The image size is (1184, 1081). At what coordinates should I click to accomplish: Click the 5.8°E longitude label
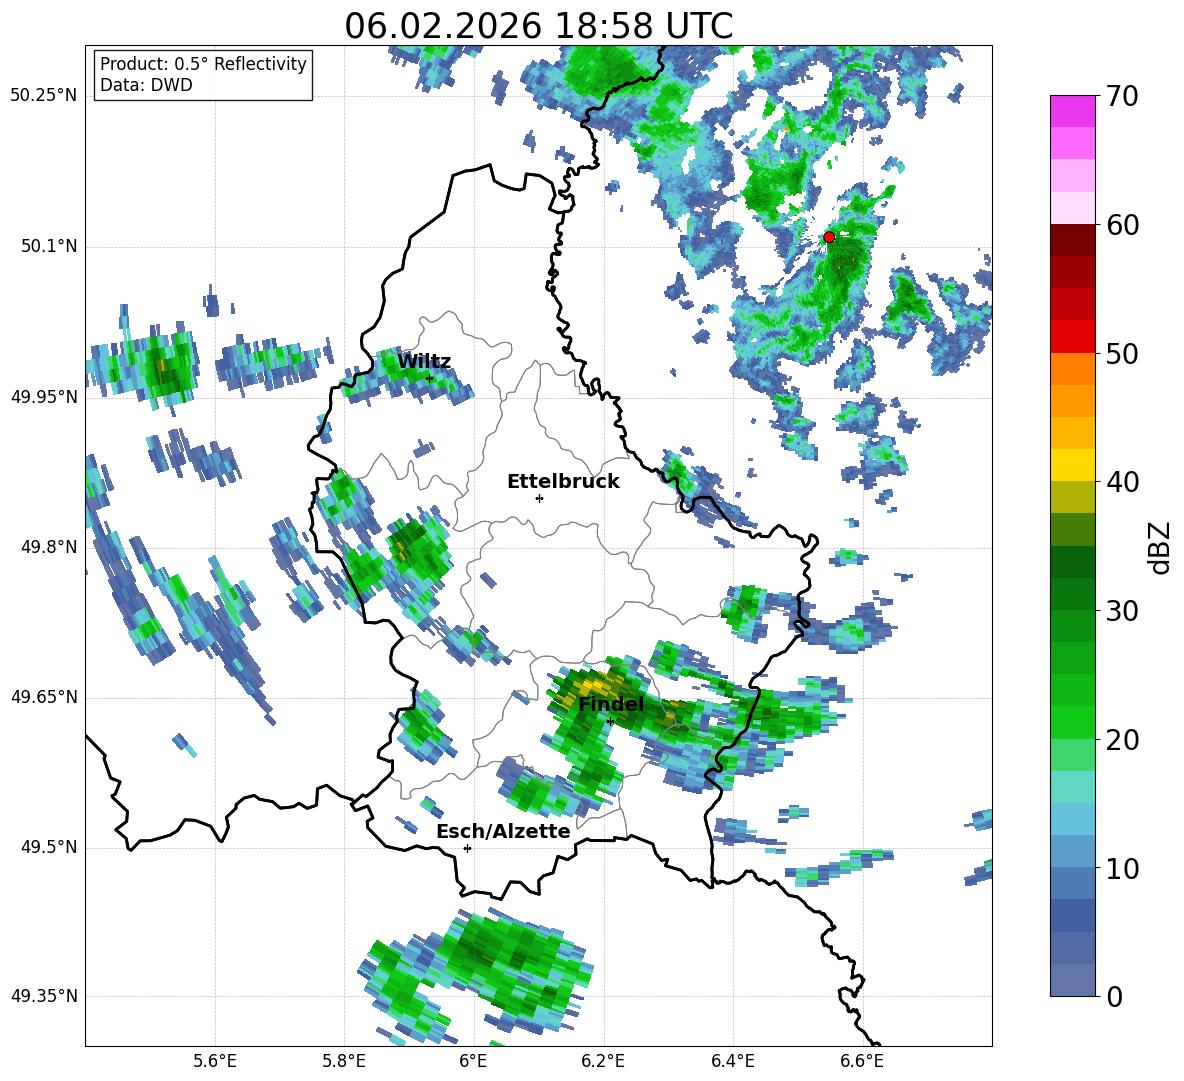(344, 1061)
